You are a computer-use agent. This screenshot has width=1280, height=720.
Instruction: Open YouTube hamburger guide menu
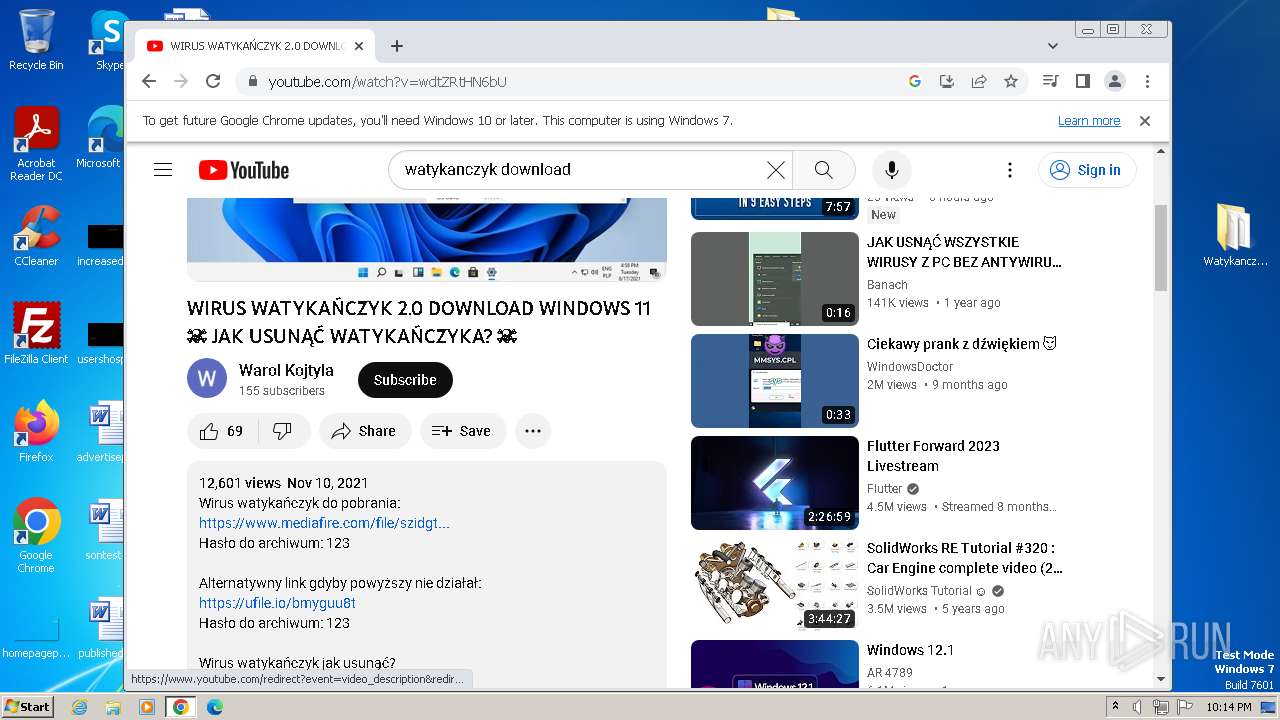coord(163,170)
